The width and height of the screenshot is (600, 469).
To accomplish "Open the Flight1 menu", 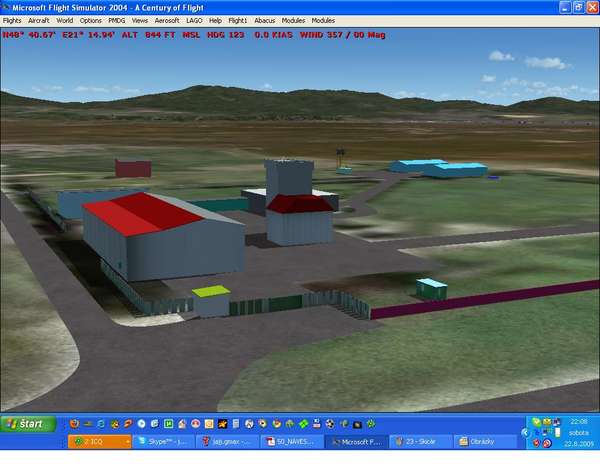I will click(x=238, y=21).
